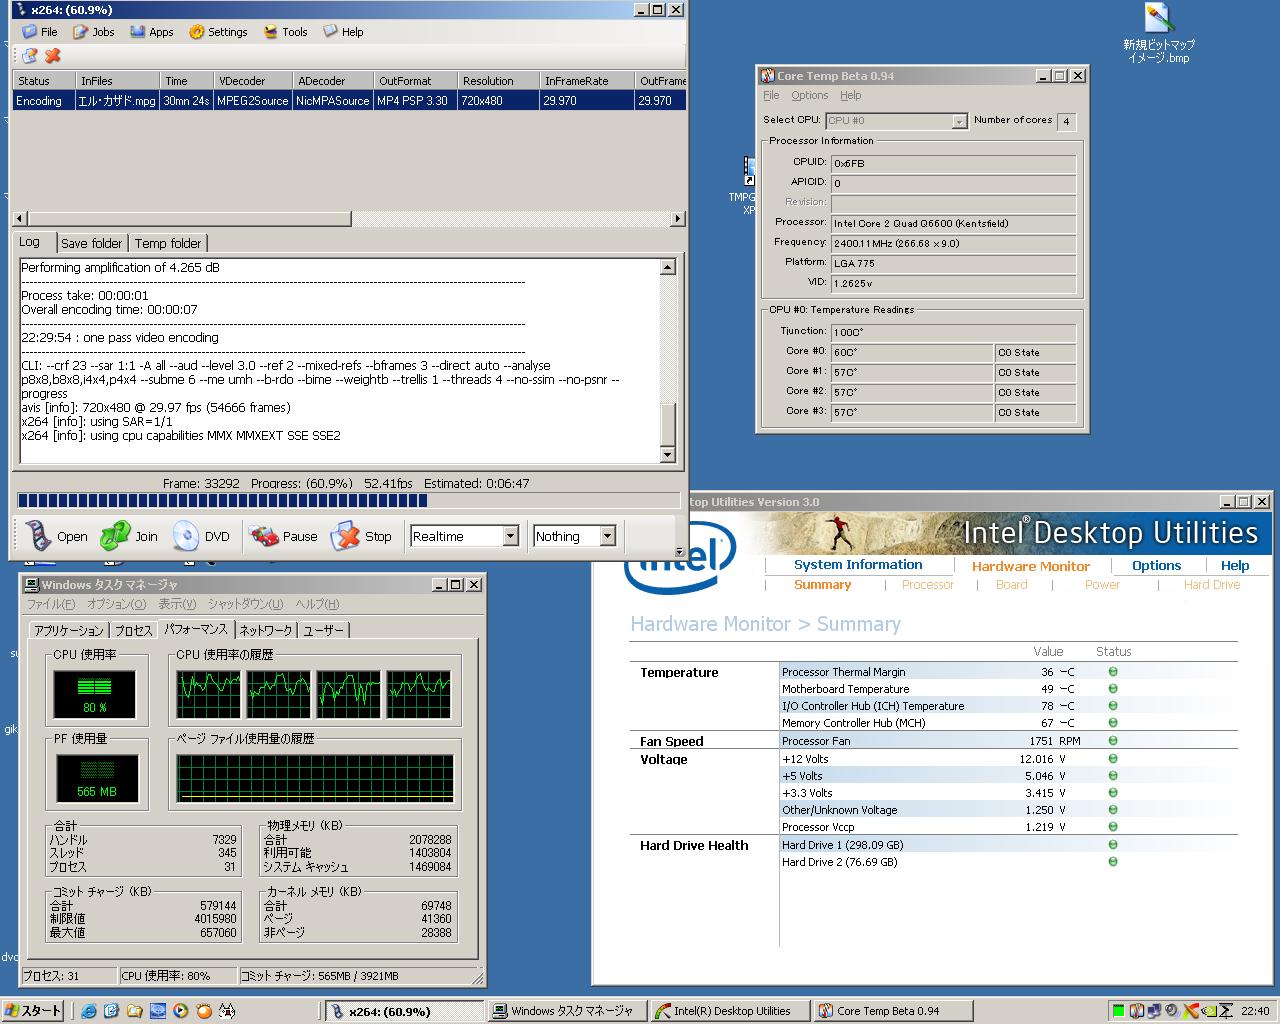Open the Help menu in x264
Viewport: 1280px width, 1024px height.
(x=343, y=32)
